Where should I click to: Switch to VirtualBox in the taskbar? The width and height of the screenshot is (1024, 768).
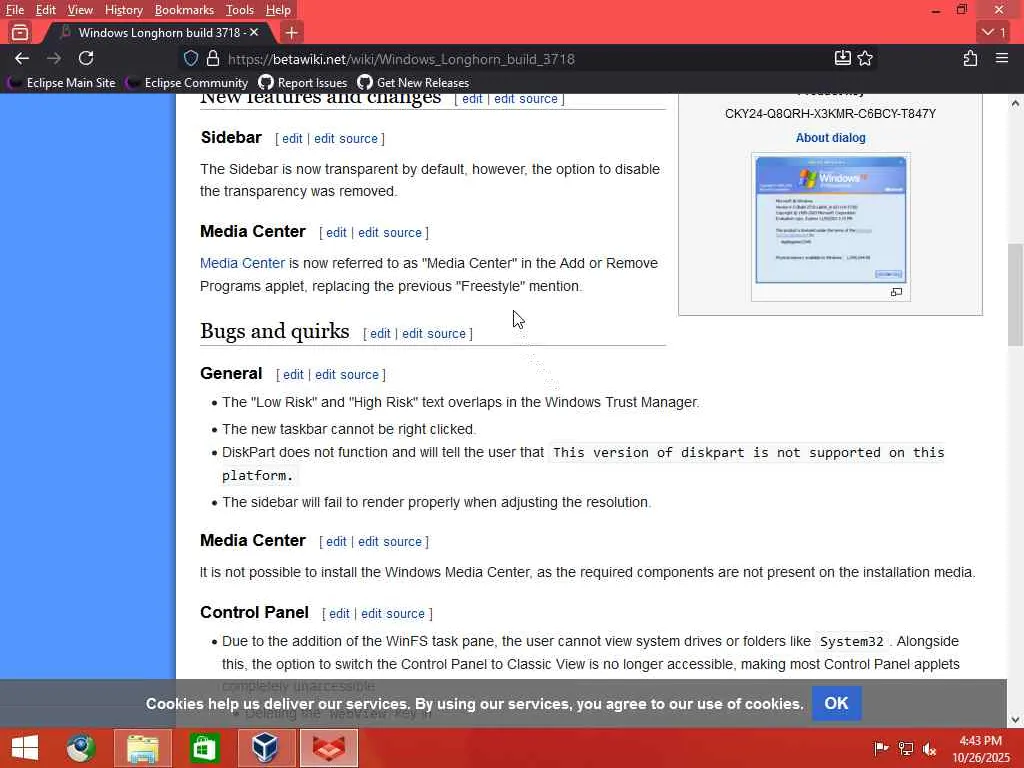click(x=265, y=748)
